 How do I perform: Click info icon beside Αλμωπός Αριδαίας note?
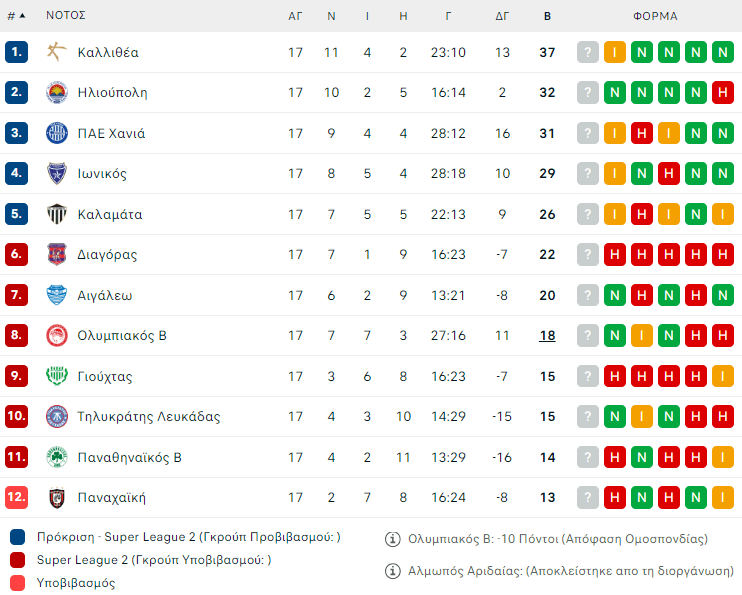(x=393, y=571)
